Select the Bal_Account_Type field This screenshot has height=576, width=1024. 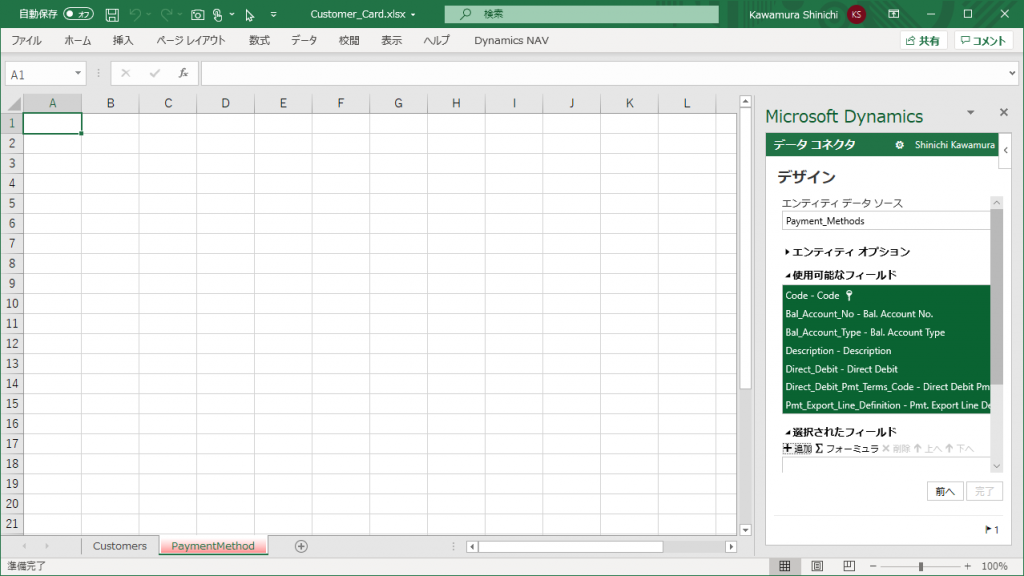point(886,332)
